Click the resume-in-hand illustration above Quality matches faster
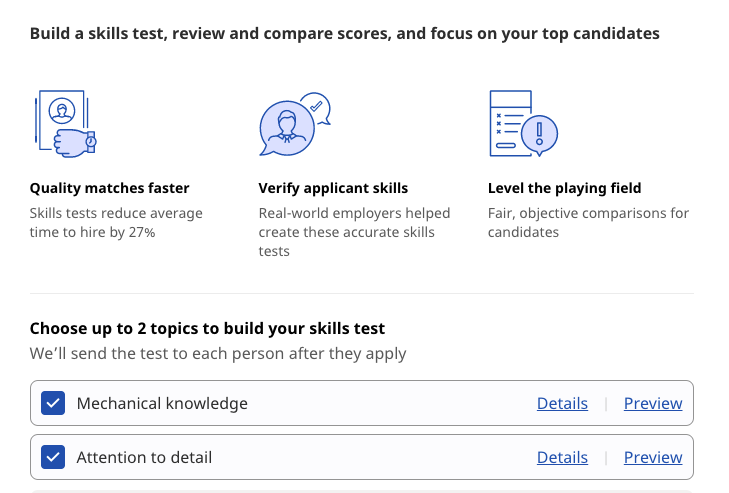The height and width of the screenshot is (493, 729). tap(63, 125)
